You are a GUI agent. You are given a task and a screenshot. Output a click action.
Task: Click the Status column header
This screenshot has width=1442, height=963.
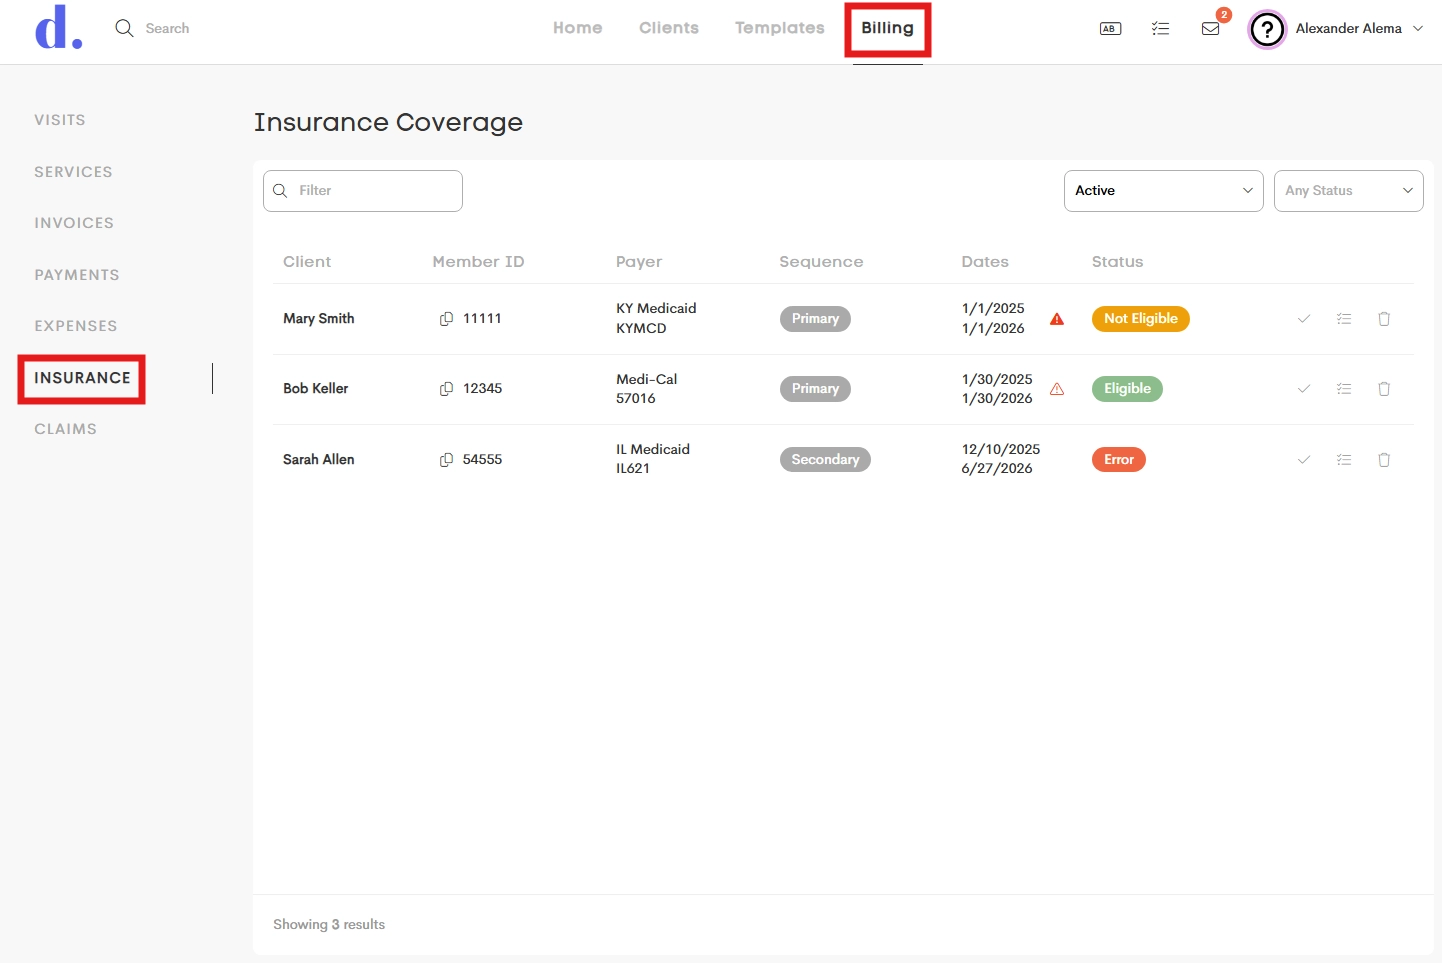1117,262
